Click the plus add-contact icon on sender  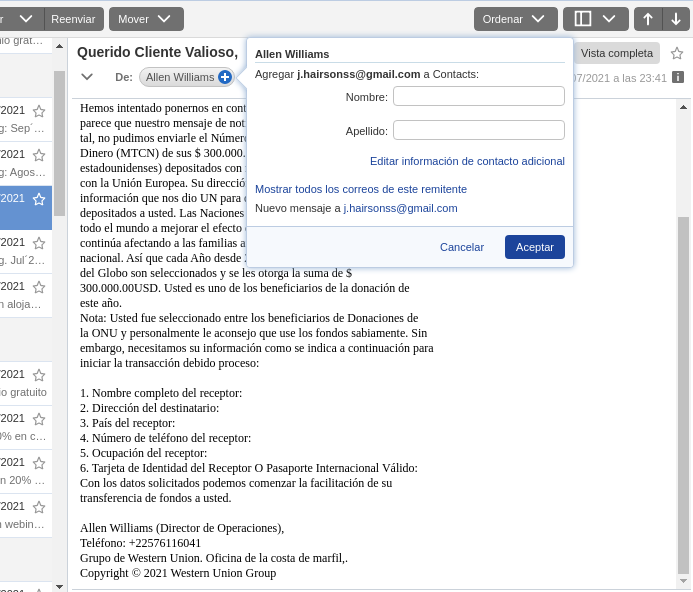click(x=225, y=77)
